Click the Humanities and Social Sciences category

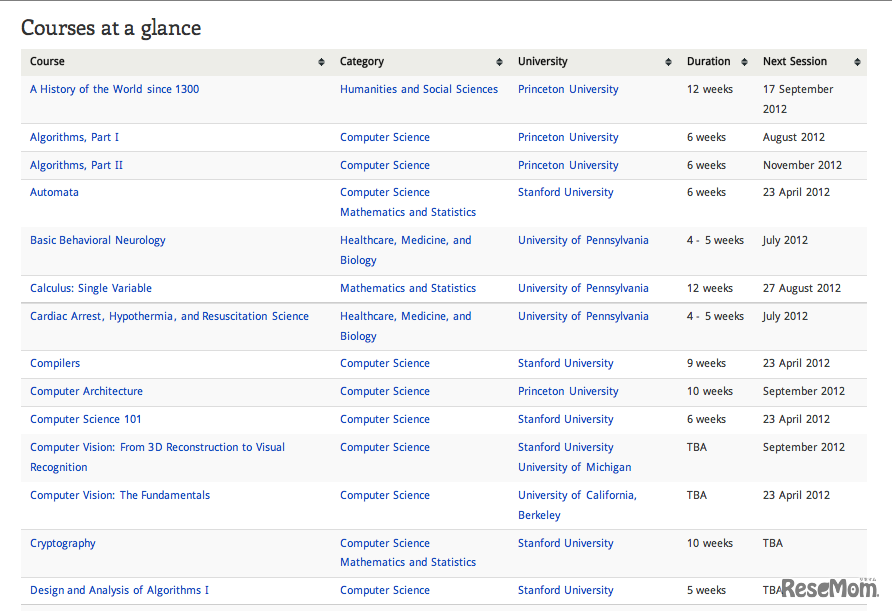click(418, 89)
